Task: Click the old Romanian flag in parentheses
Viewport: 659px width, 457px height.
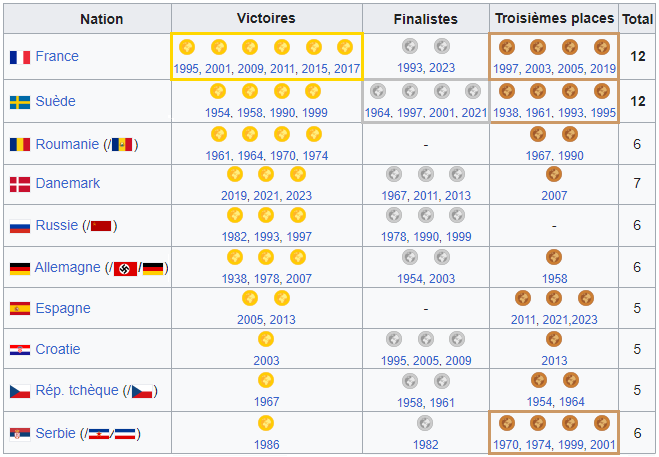Action: pos(122,145)
